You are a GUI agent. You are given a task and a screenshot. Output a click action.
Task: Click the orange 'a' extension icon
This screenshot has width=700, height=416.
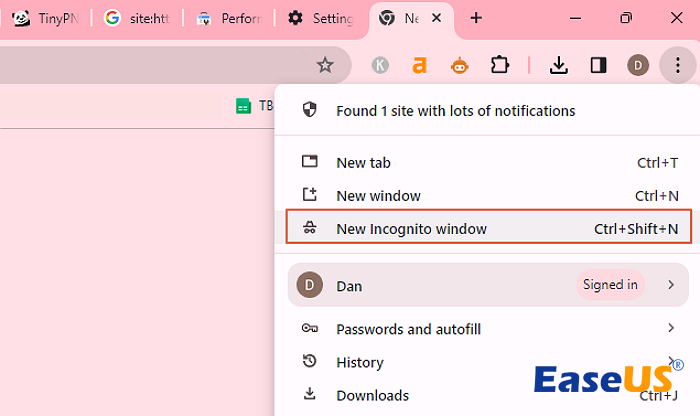click(420, 65)
